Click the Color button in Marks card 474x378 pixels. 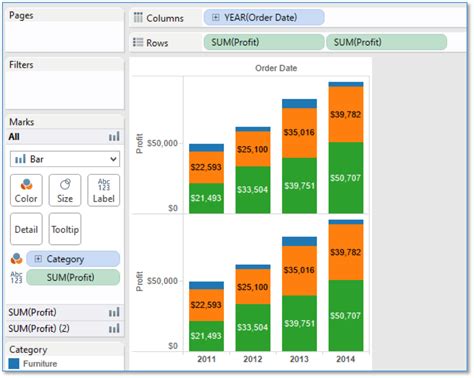[x=26, y=190]
